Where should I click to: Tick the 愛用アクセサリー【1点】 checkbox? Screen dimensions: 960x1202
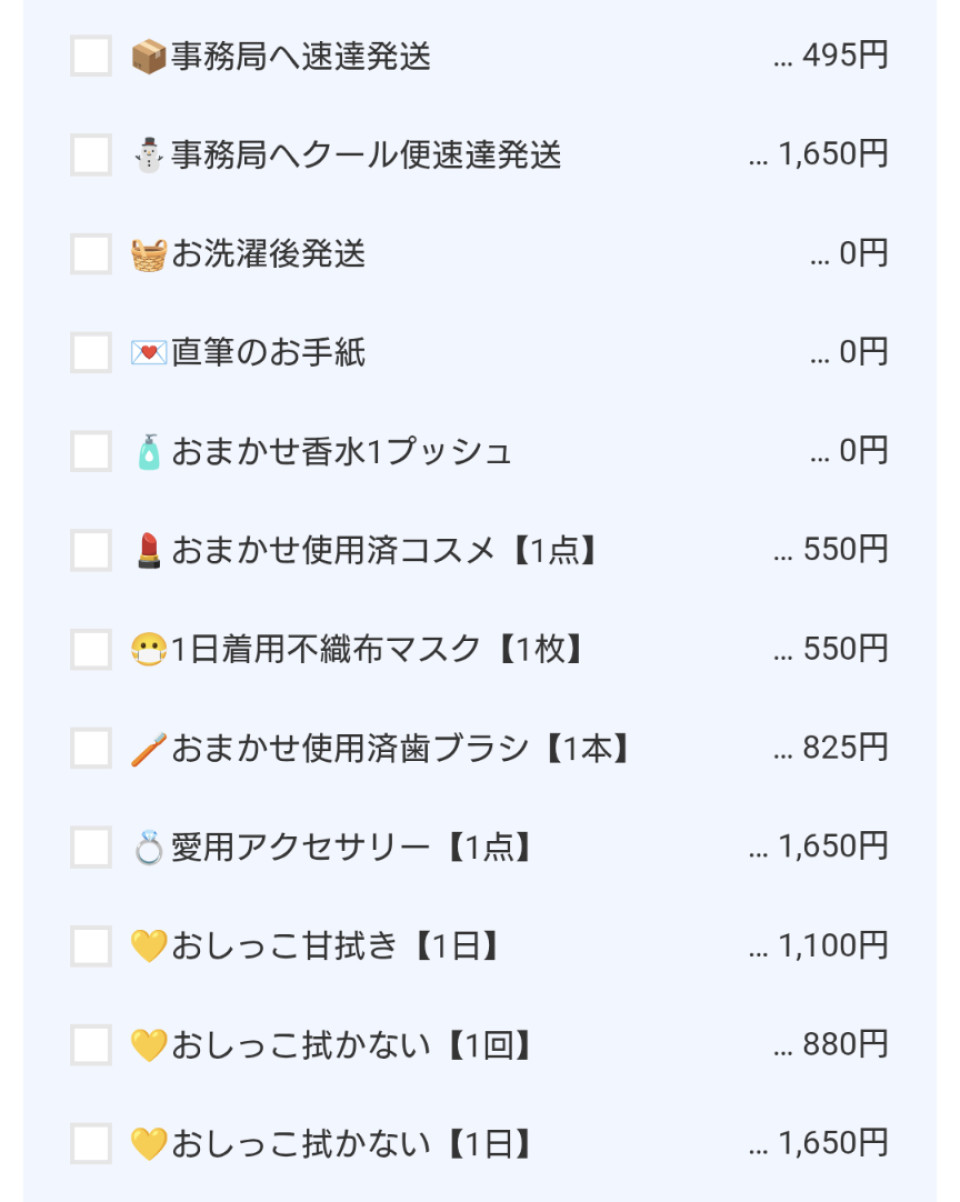coord(91,847)
